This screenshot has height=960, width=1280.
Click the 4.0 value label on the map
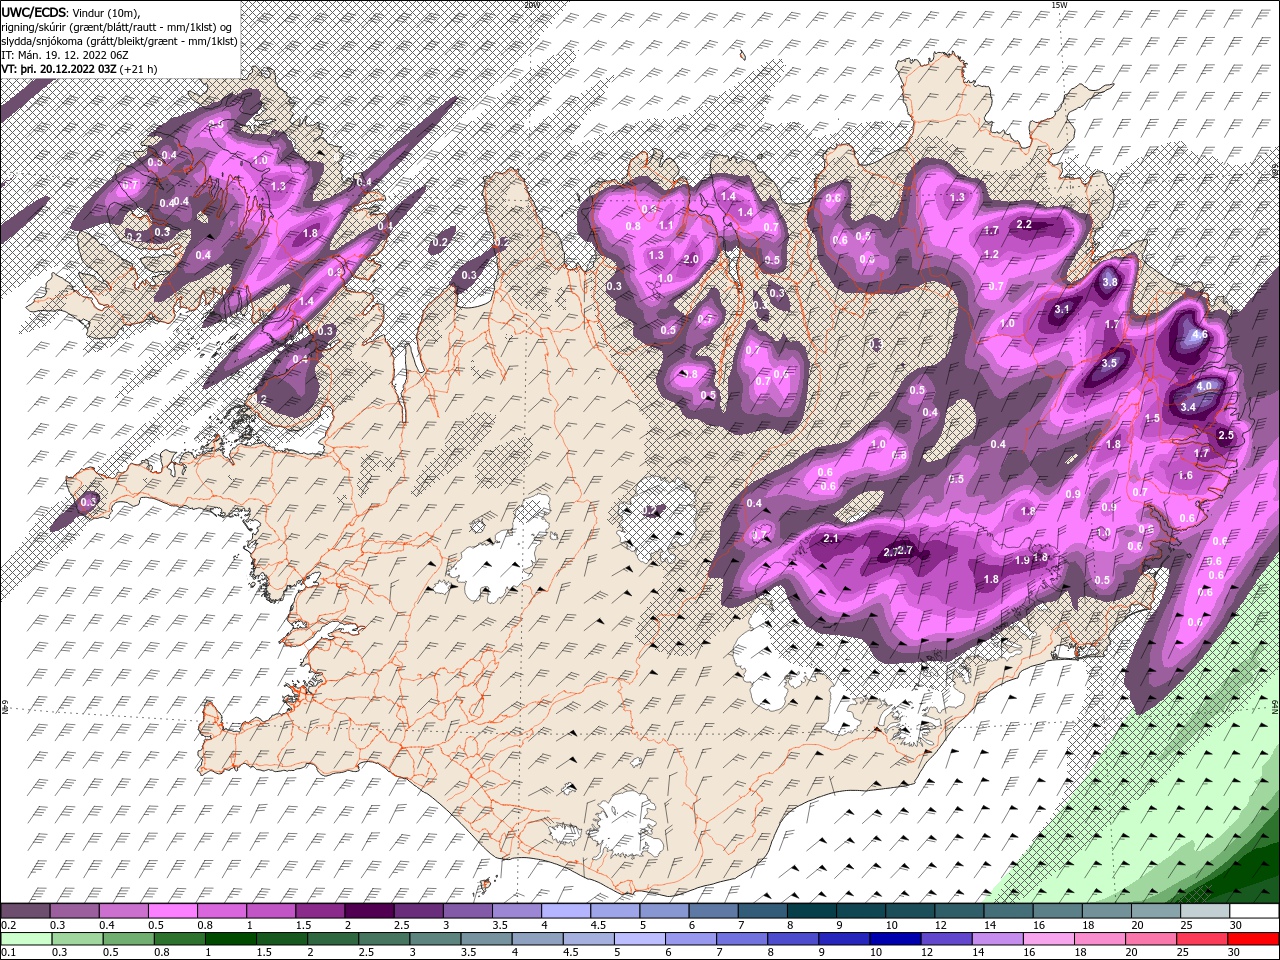(1204, 387)
